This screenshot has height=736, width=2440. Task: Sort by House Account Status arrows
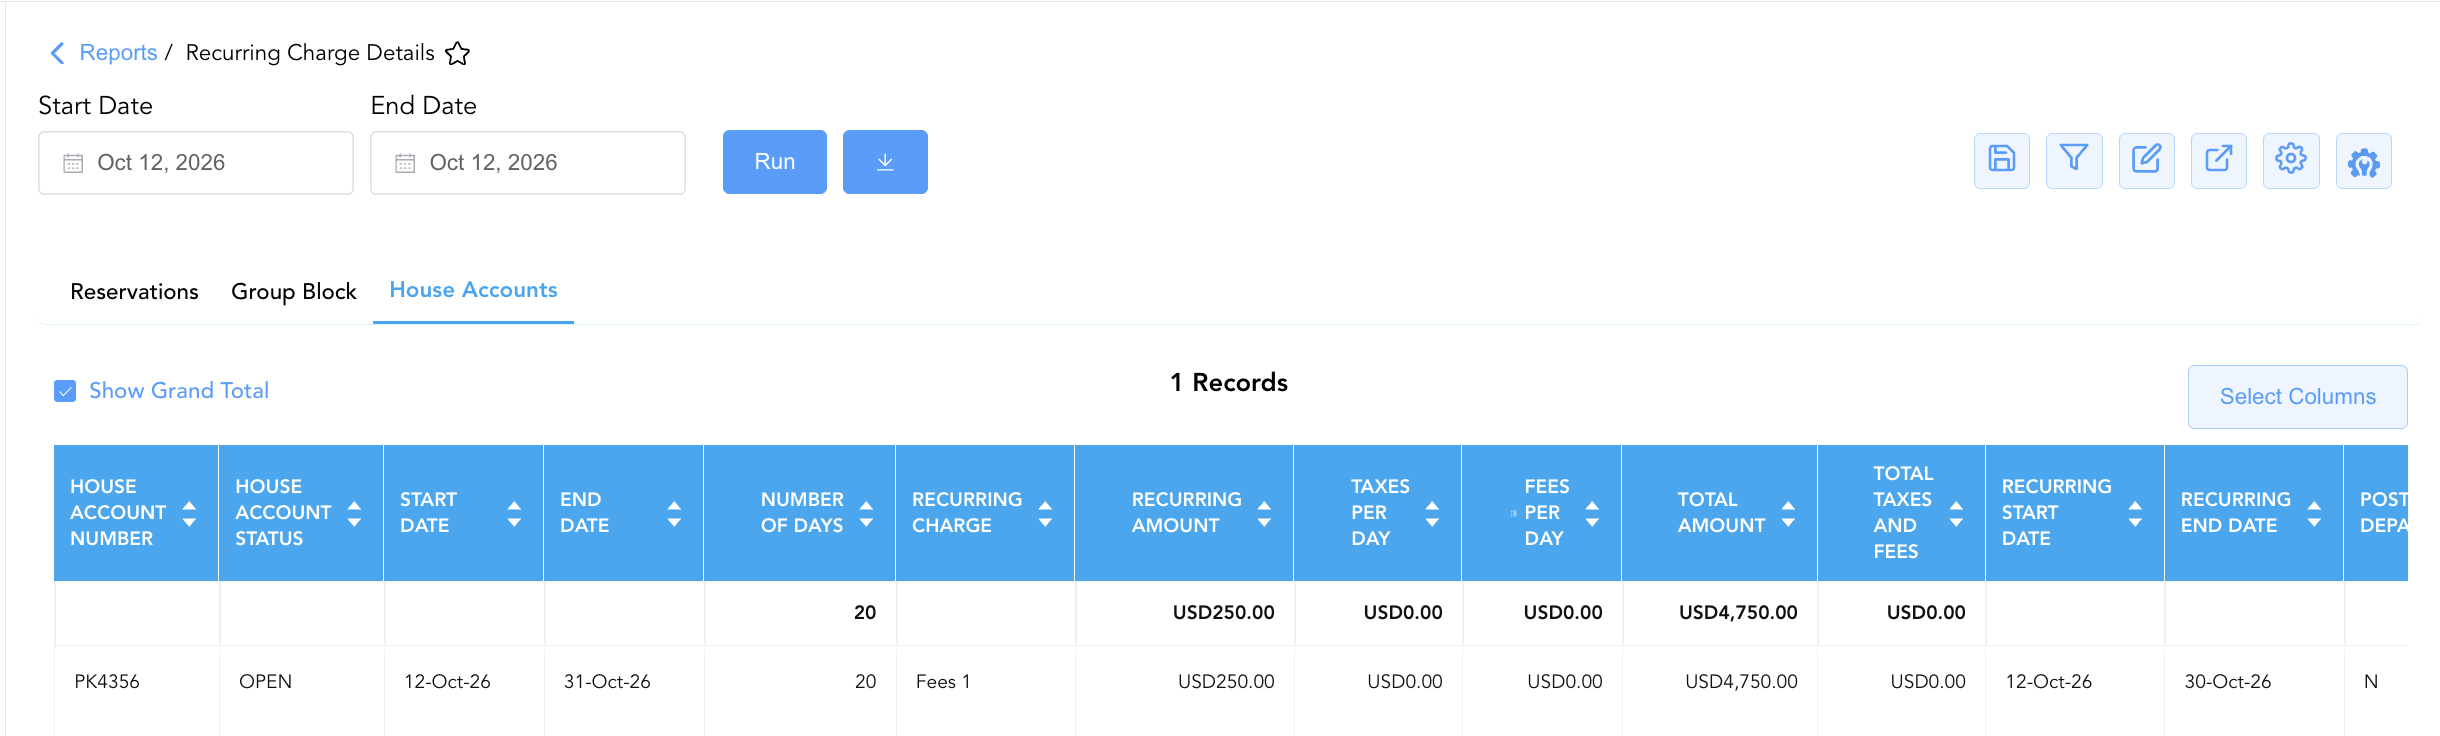coord(354,514)
